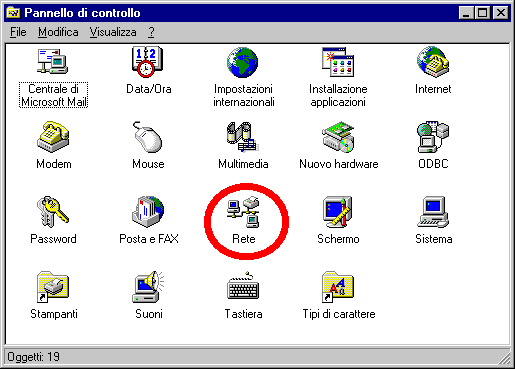Open the Visualizza menu

pyautogui.click(x=113, y=32)
